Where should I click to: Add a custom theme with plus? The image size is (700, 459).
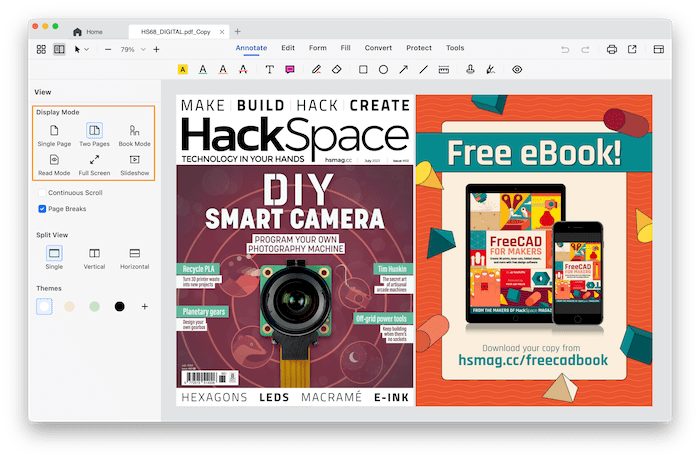click(144, 306)
